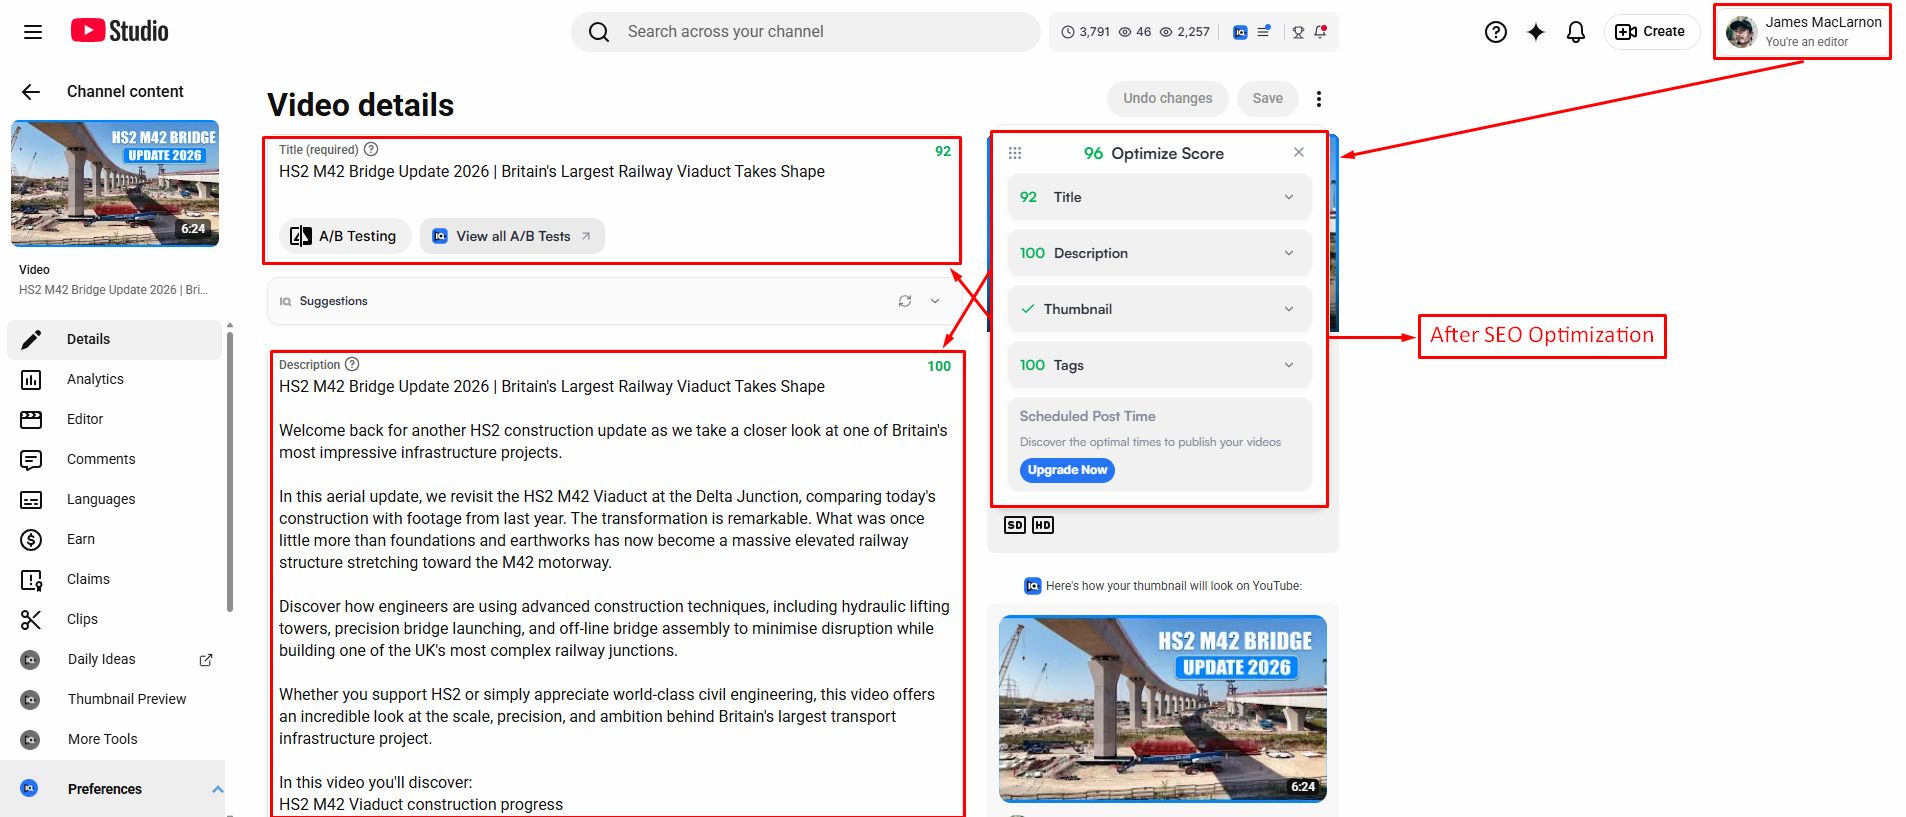Expand the Thumbnail score row
The image size is (1906, 817).
(1159, 309)
